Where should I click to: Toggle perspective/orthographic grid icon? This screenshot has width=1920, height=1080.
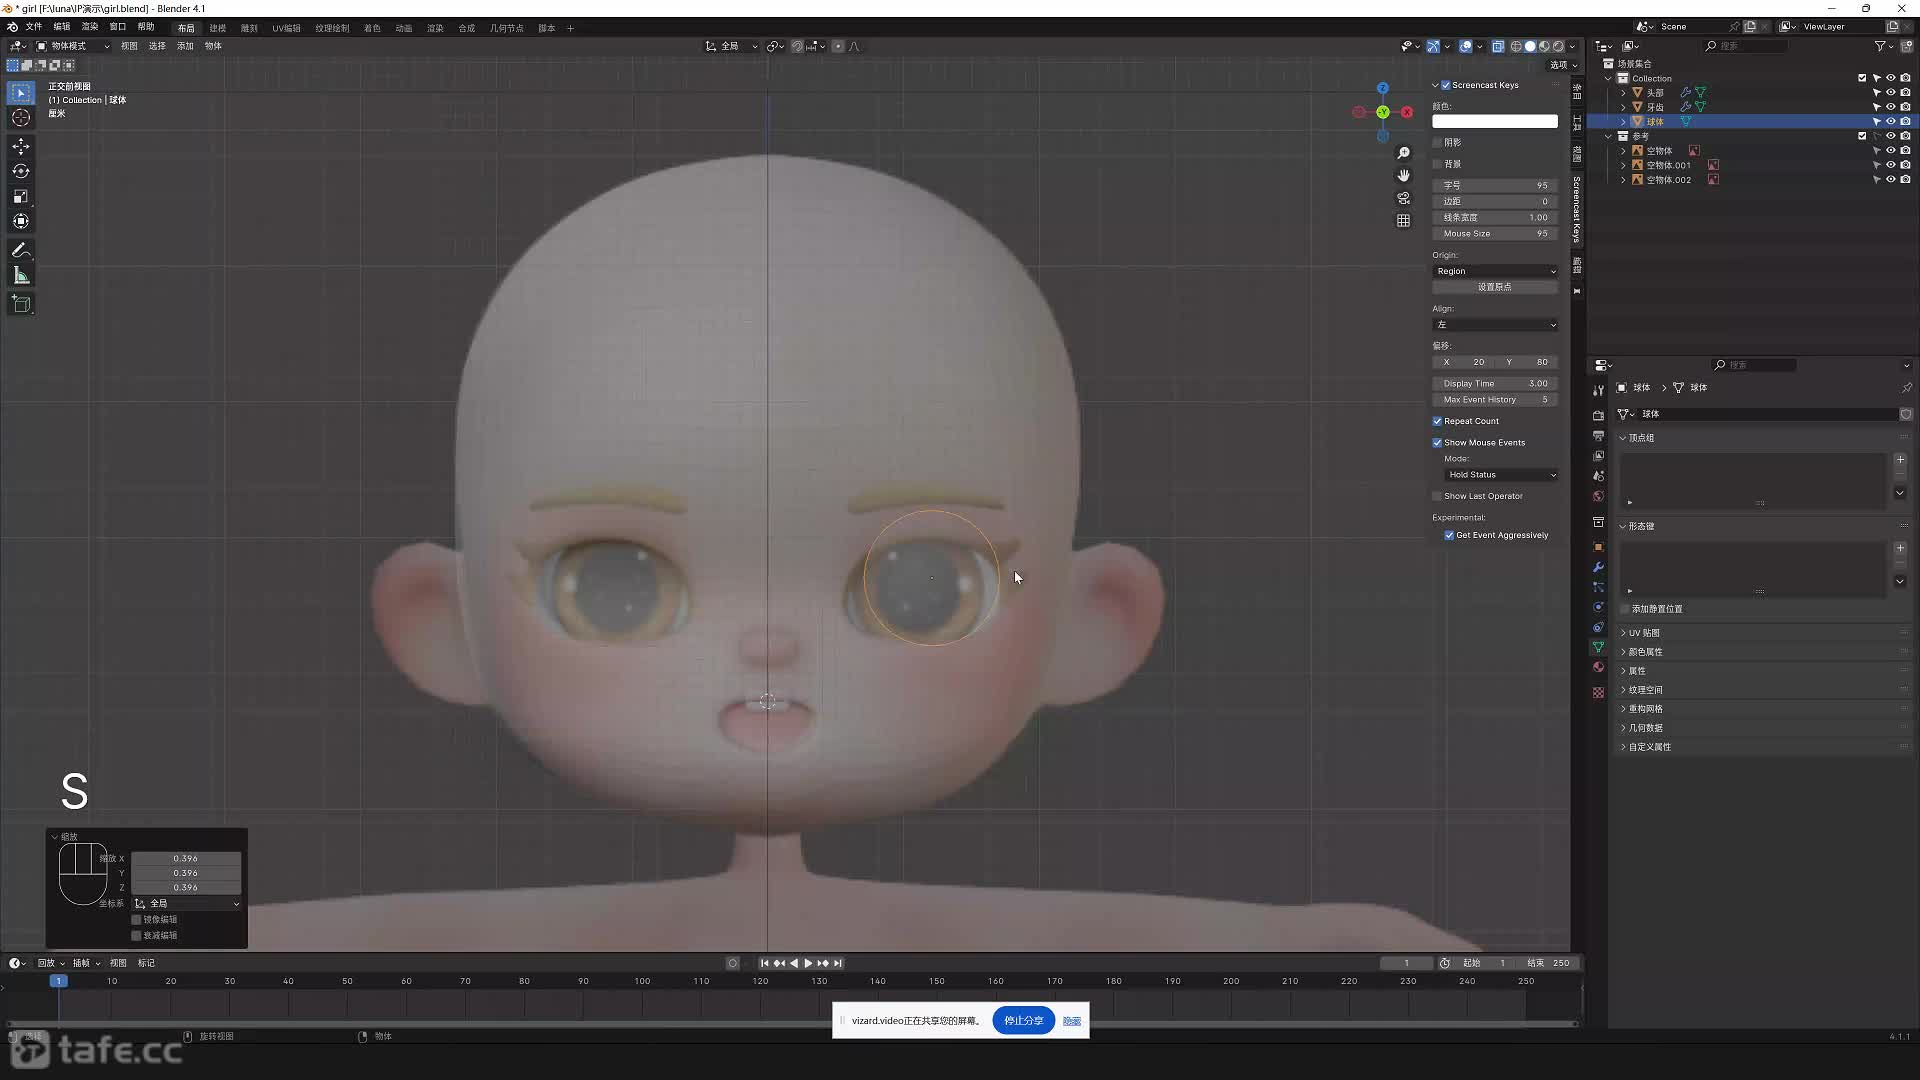click(x=1403, y=221)
